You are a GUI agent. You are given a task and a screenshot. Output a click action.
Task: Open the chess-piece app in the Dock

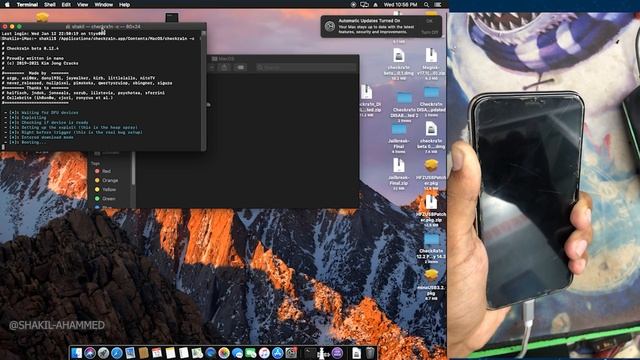(323, 353)
